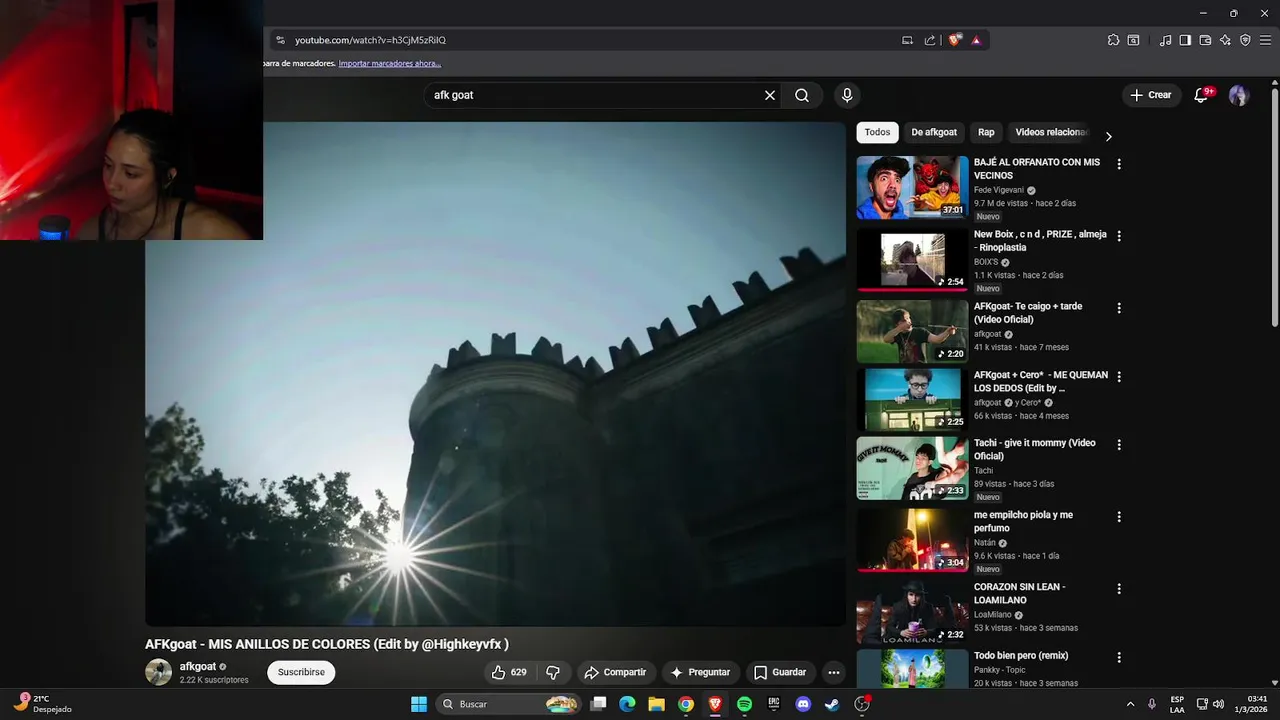The width and height of the screenshot is (1280, 720).
Task: Click the Guardar save button
Action: (x=780, y=672)
